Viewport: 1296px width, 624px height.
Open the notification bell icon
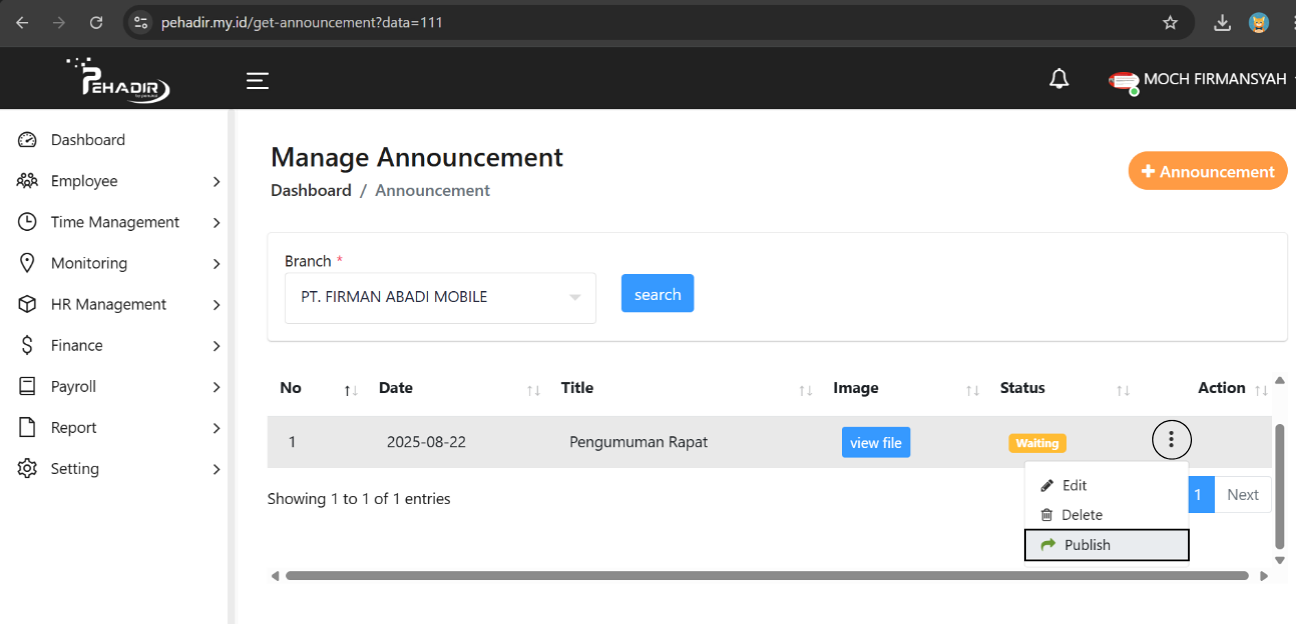coord(1059,78)
